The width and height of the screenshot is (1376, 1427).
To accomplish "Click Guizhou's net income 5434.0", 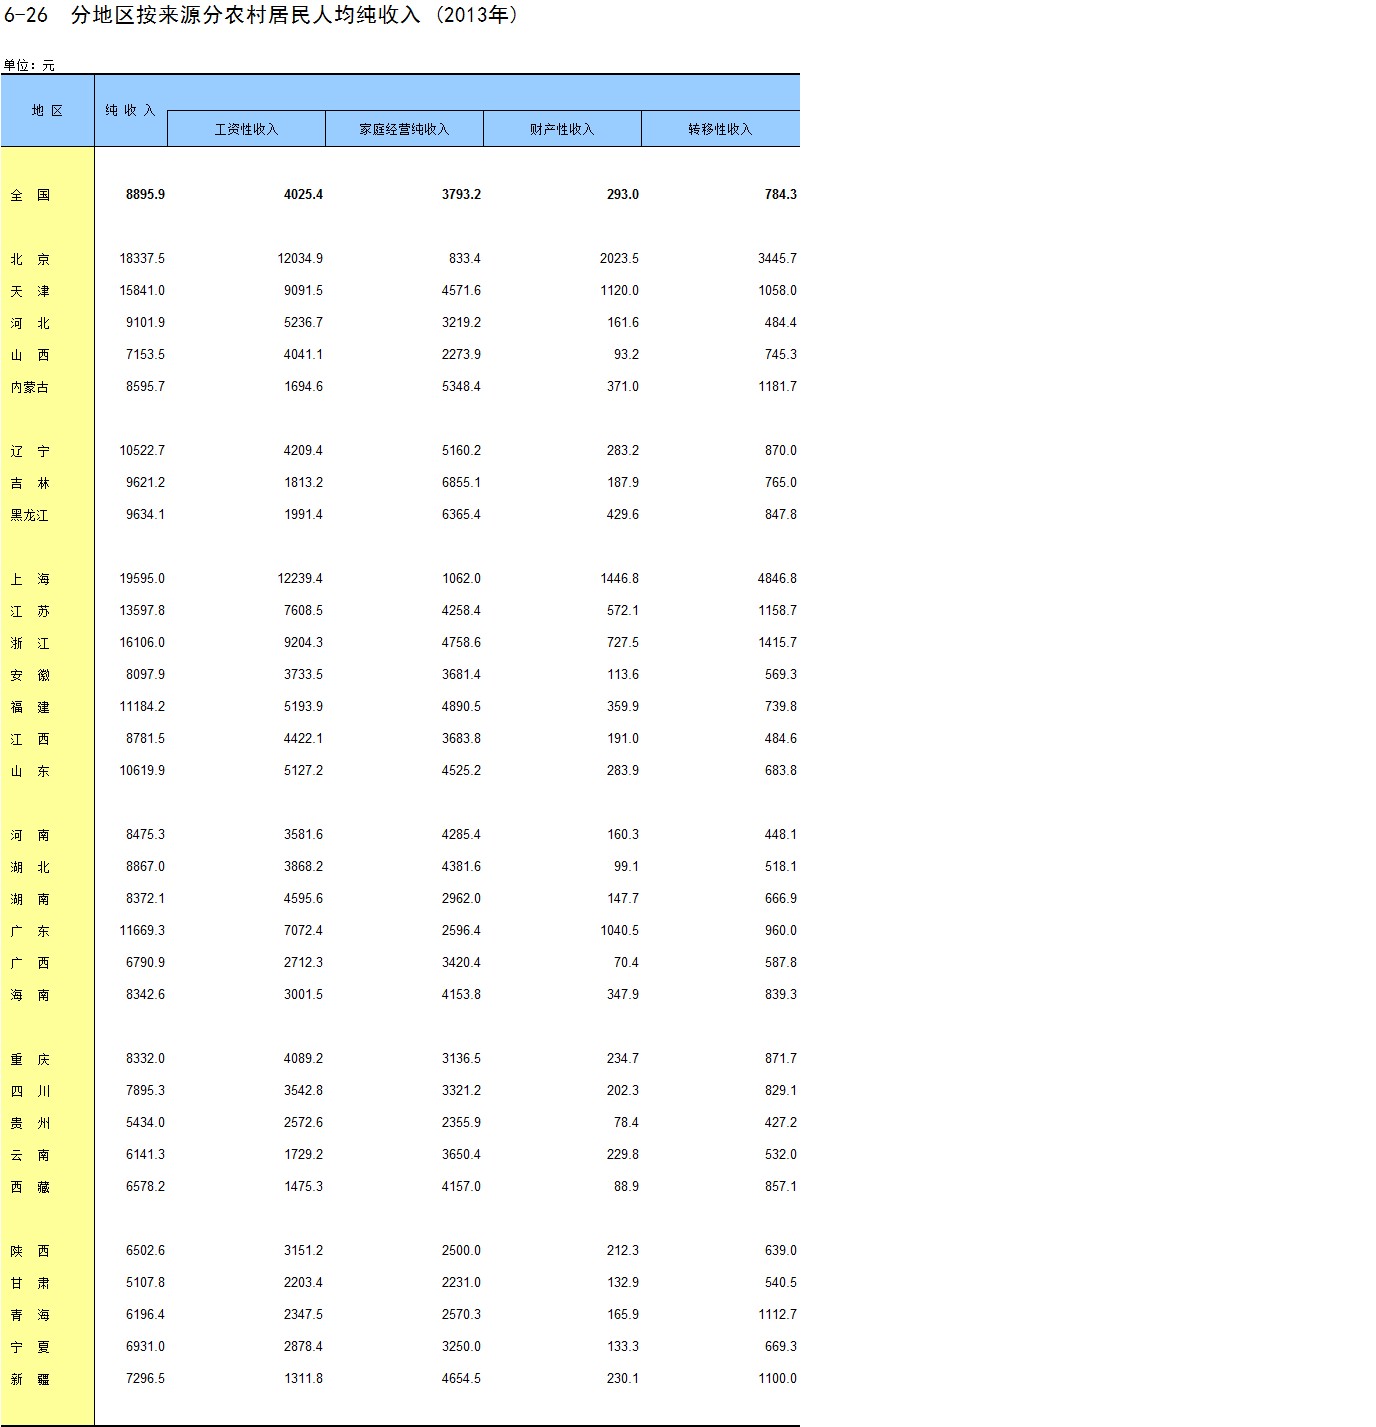I will (145, 1123).
